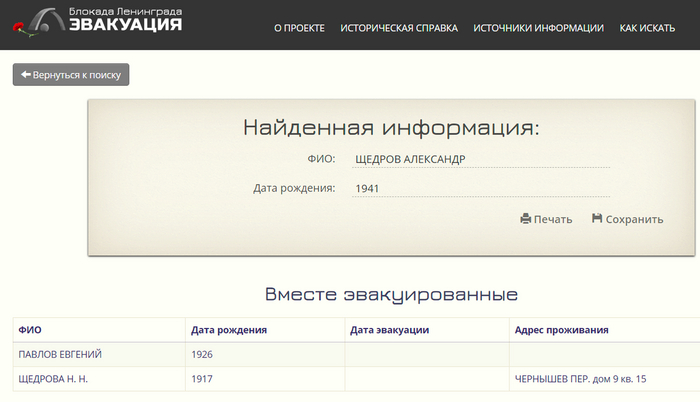Select birth year 1917 cell
700x402 pixels.
(202, 379)
